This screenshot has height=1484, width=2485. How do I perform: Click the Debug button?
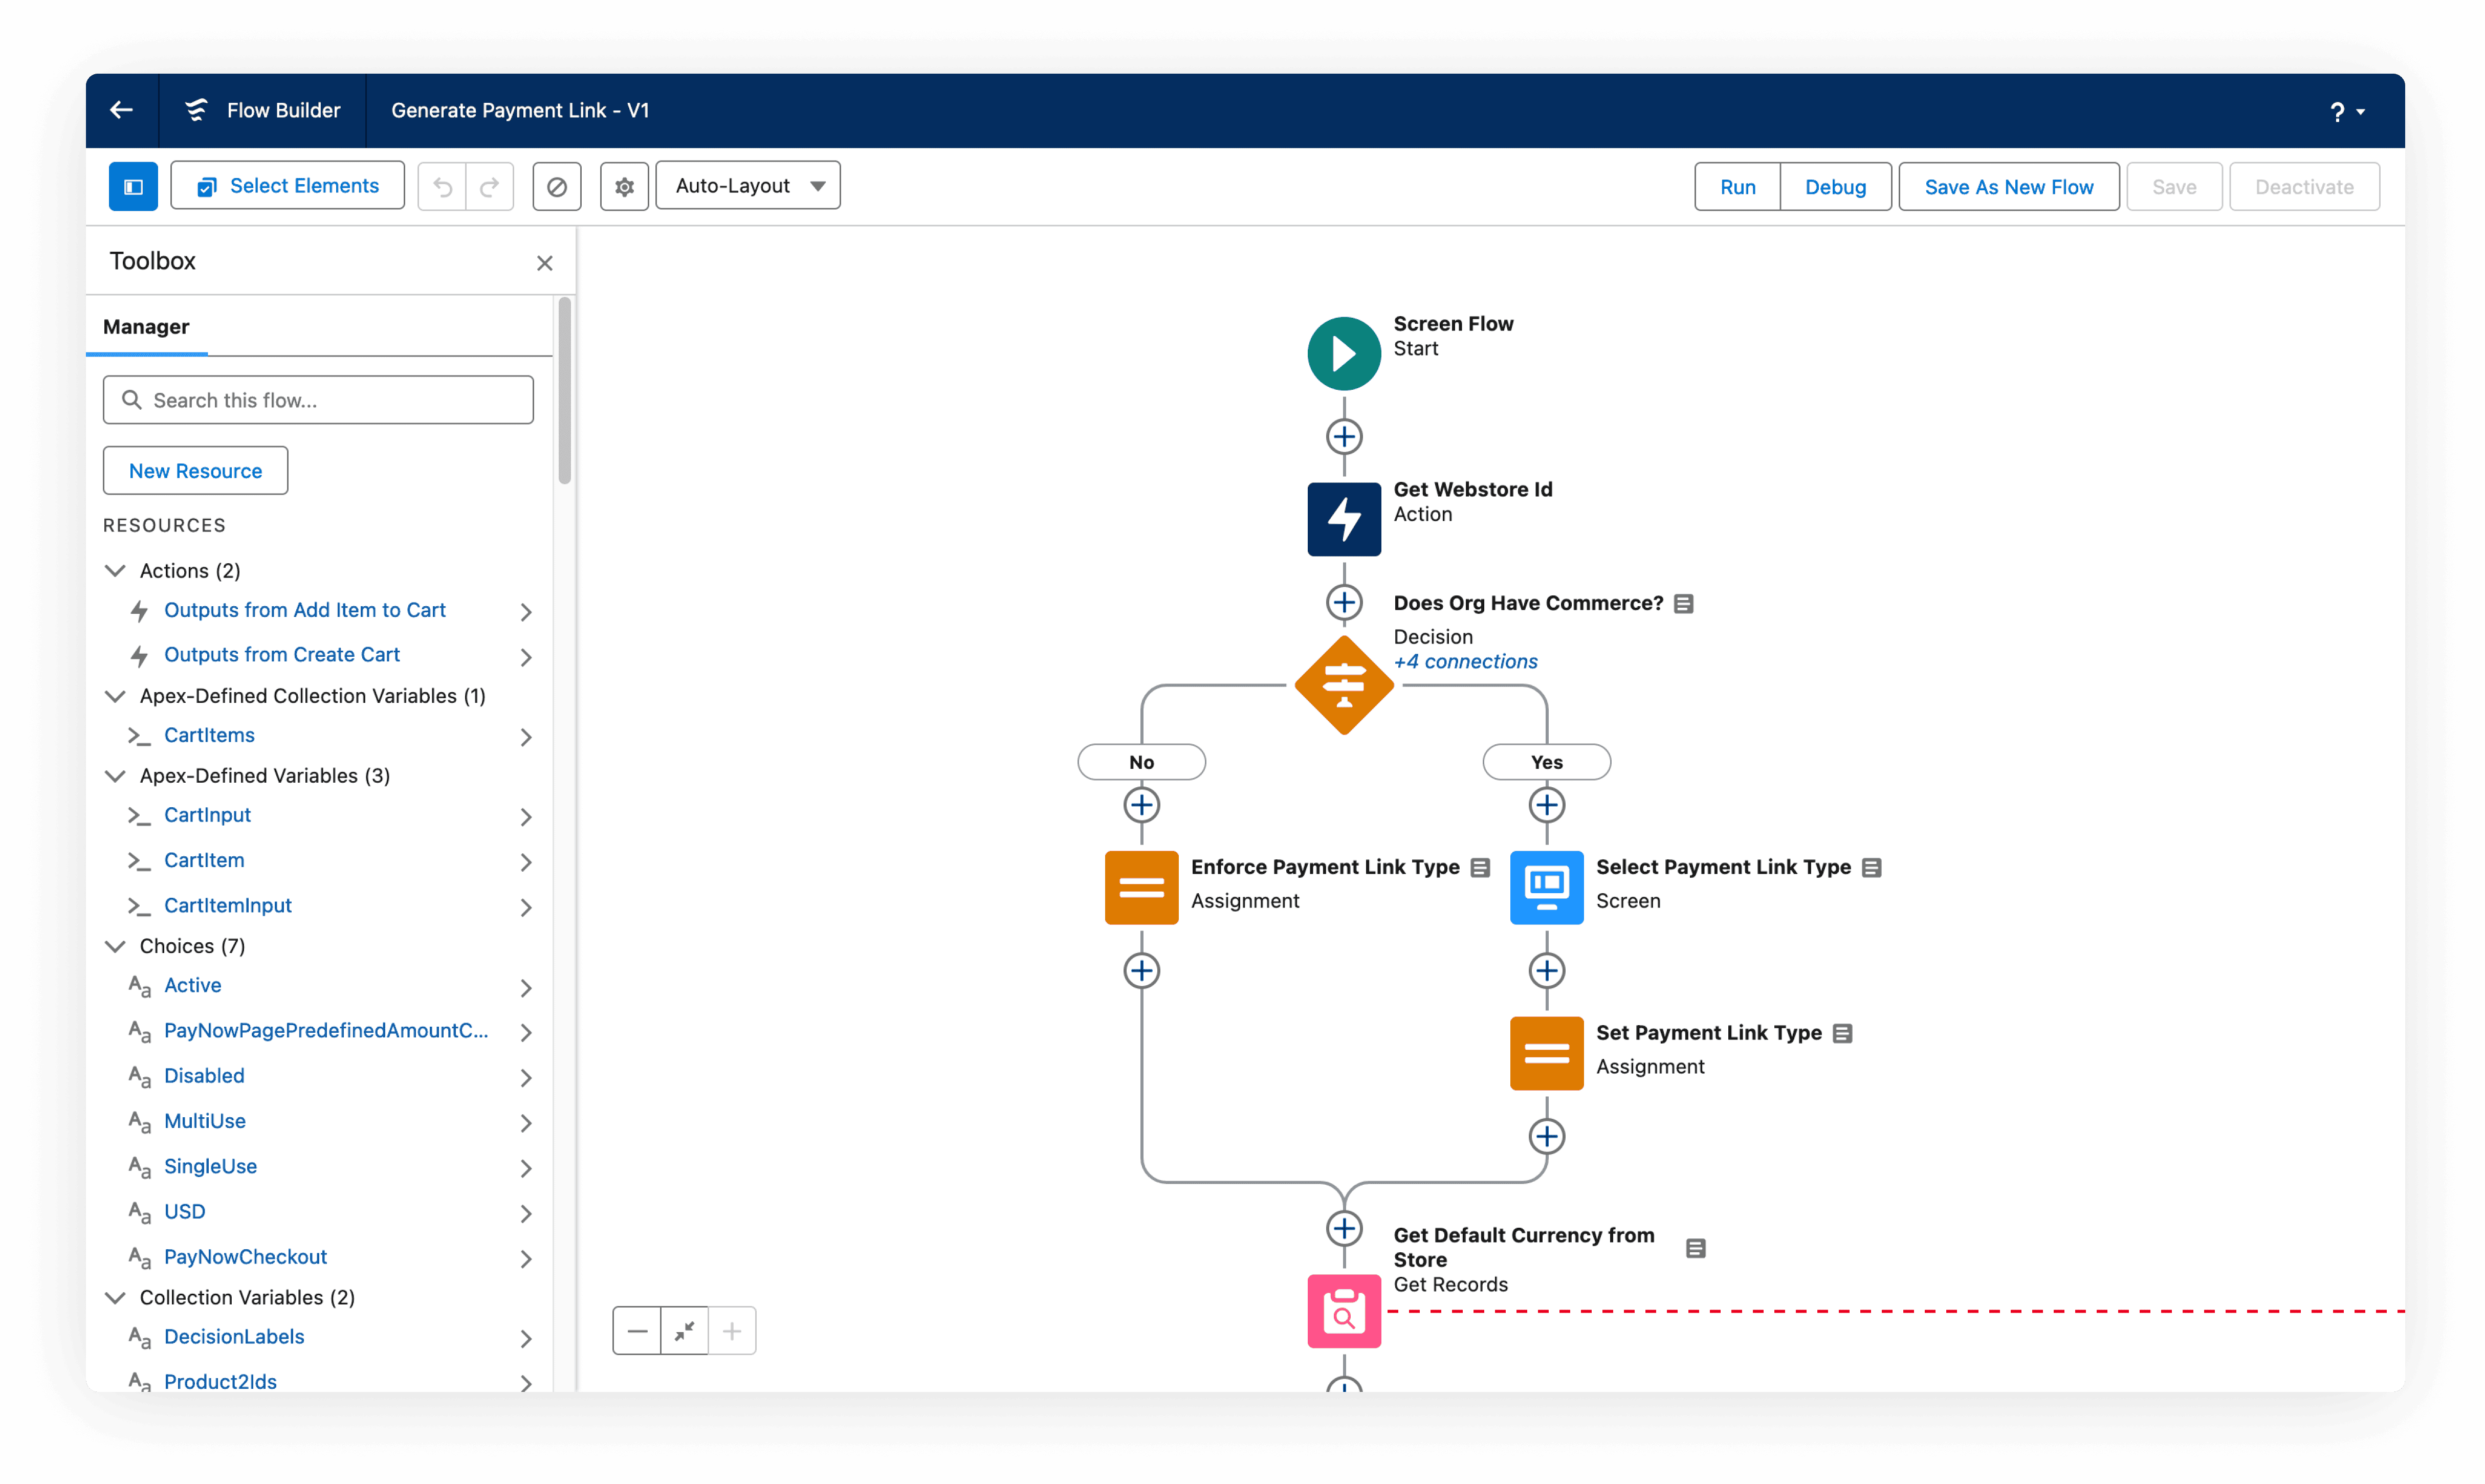(1834, 187)
